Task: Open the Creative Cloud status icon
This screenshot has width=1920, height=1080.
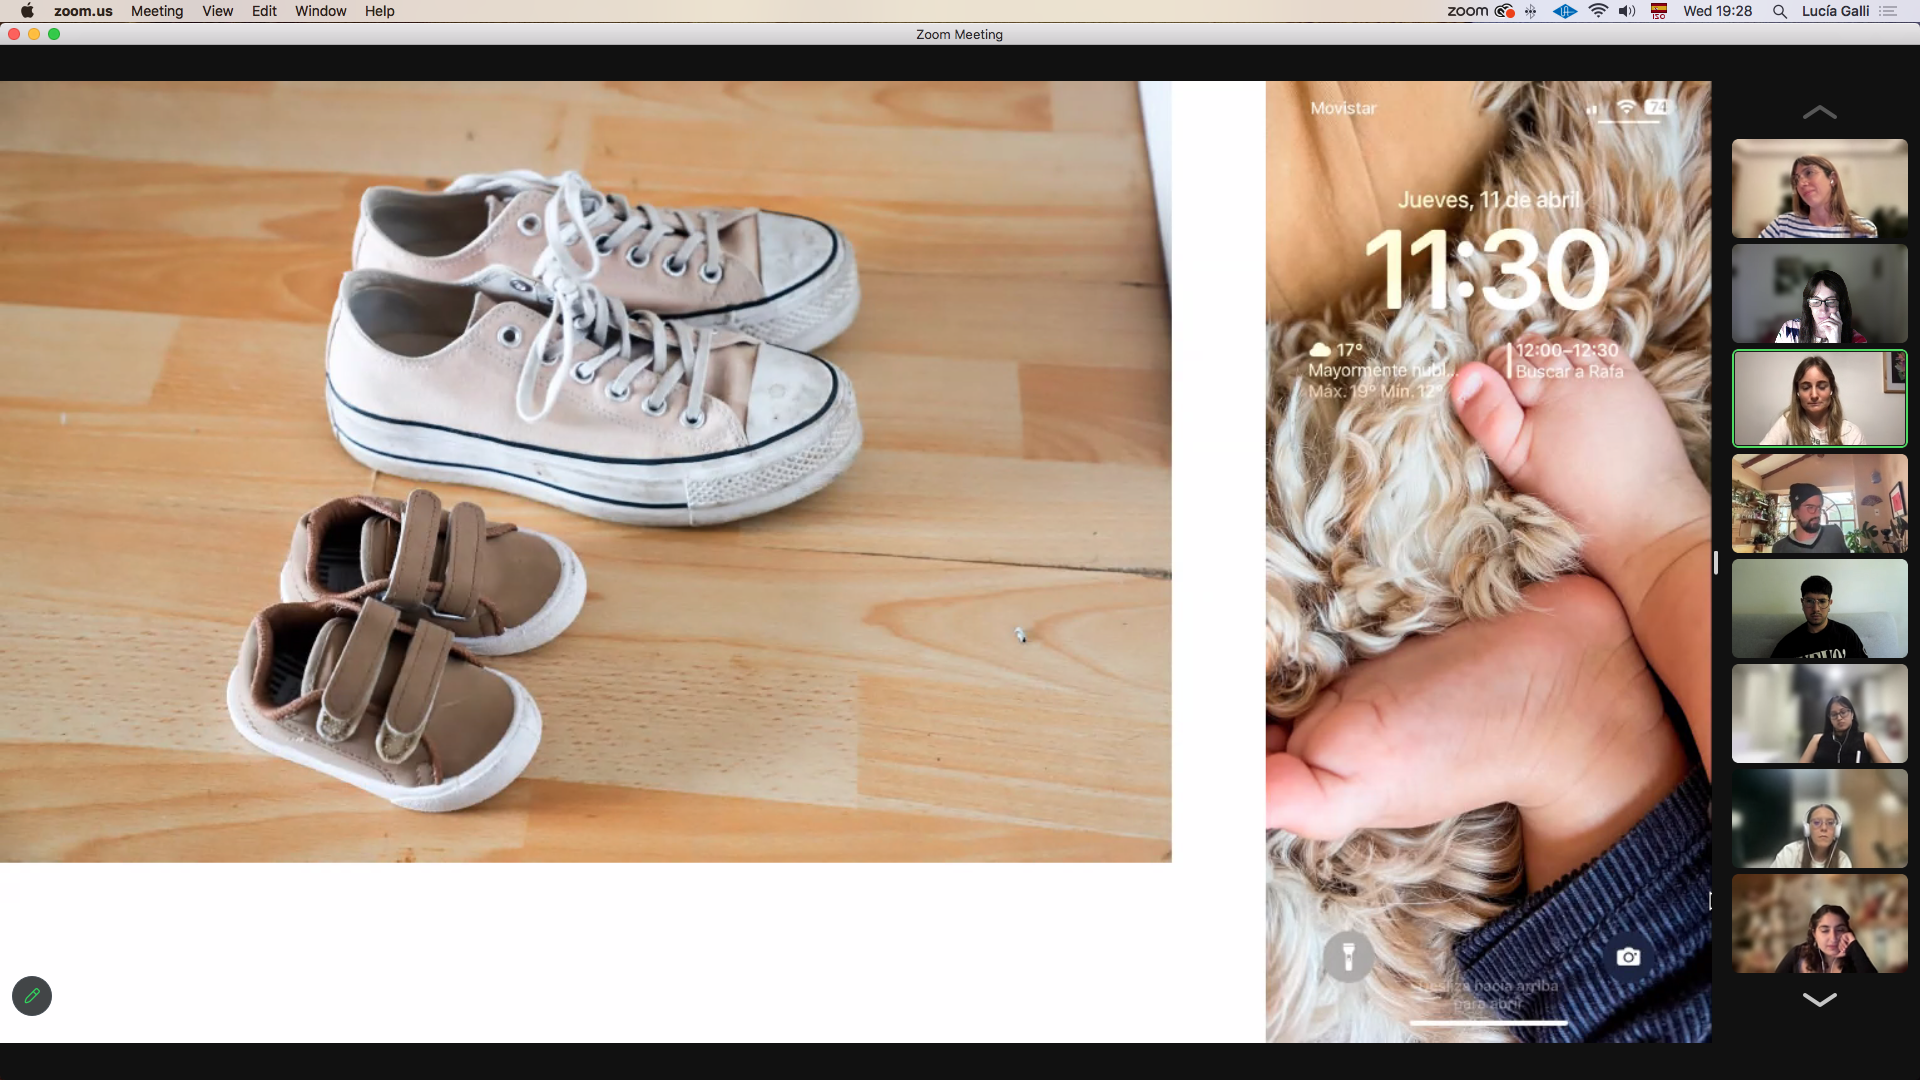Action: click(1504, 11)
